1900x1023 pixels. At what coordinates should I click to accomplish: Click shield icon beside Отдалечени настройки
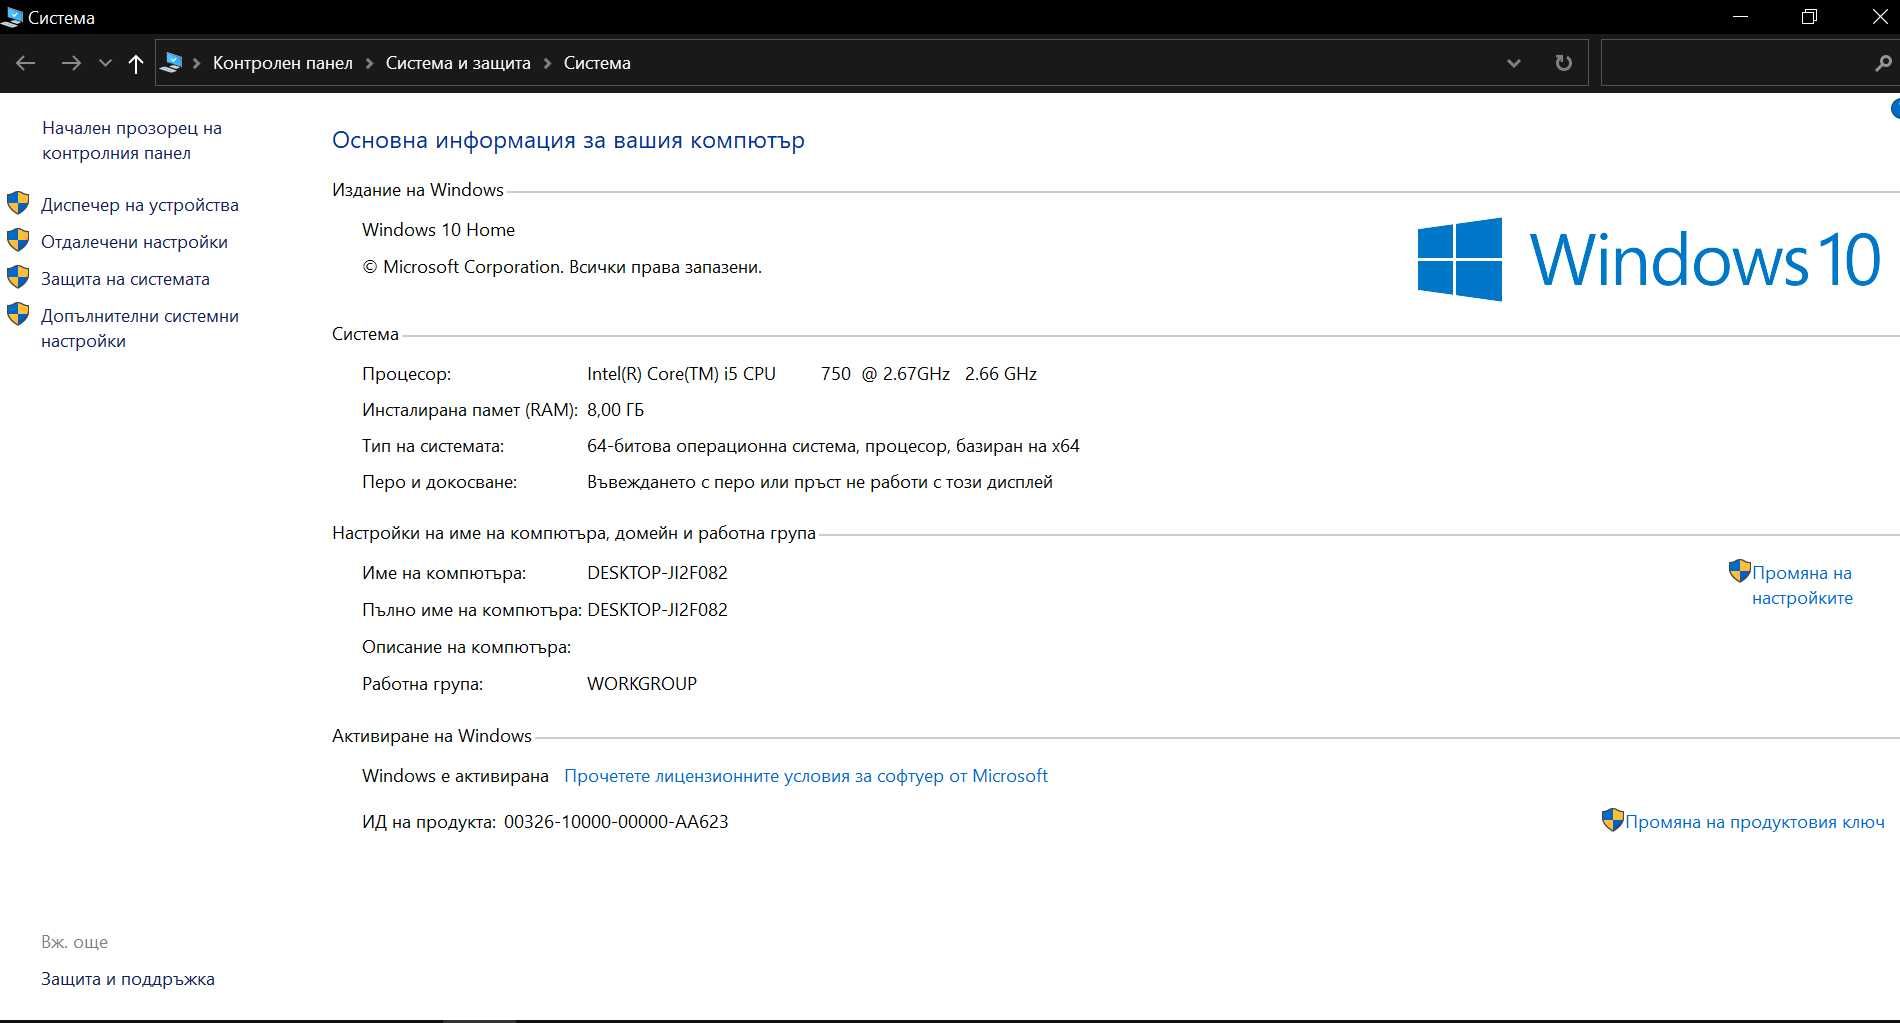[x=18, y=241]
